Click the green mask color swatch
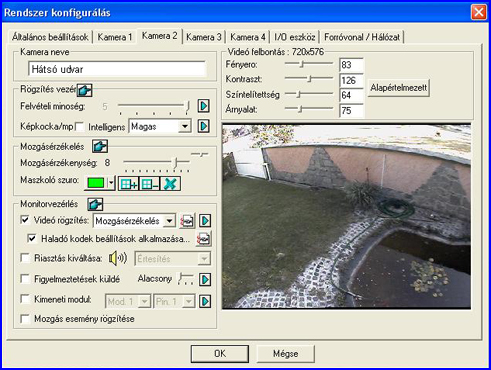This screenshot has height=370, width=491. coord(96,184)
